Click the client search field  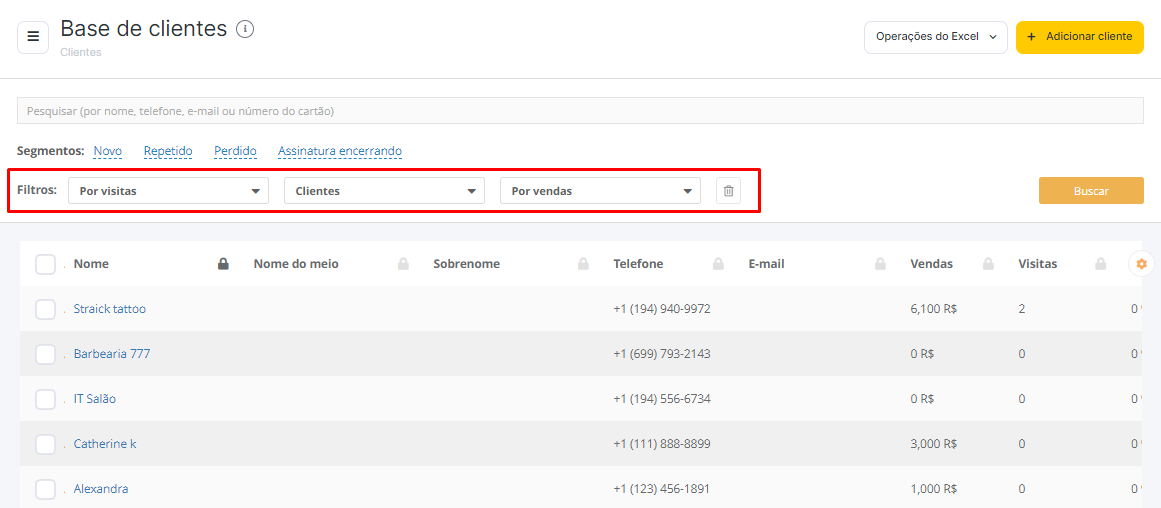pyautogui.click(x=580, y=111)
